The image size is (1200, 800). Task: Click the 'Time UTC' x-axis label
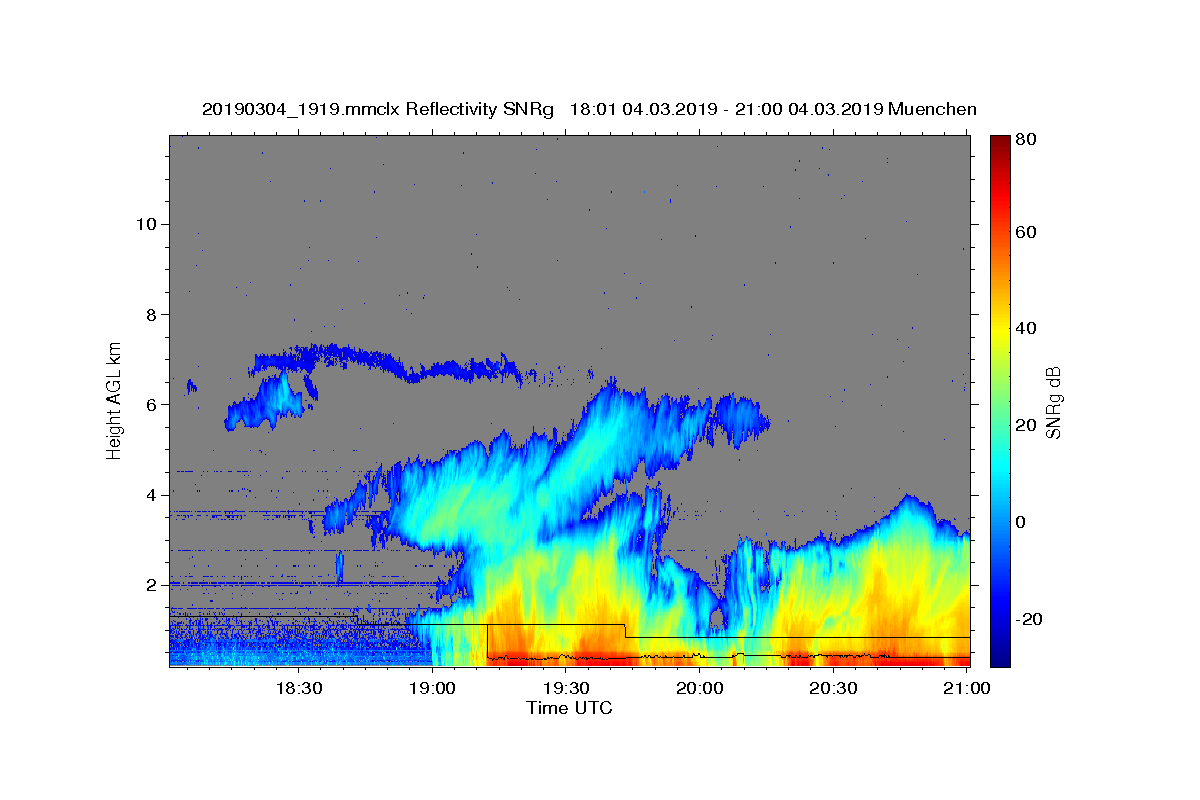point(569,708)
